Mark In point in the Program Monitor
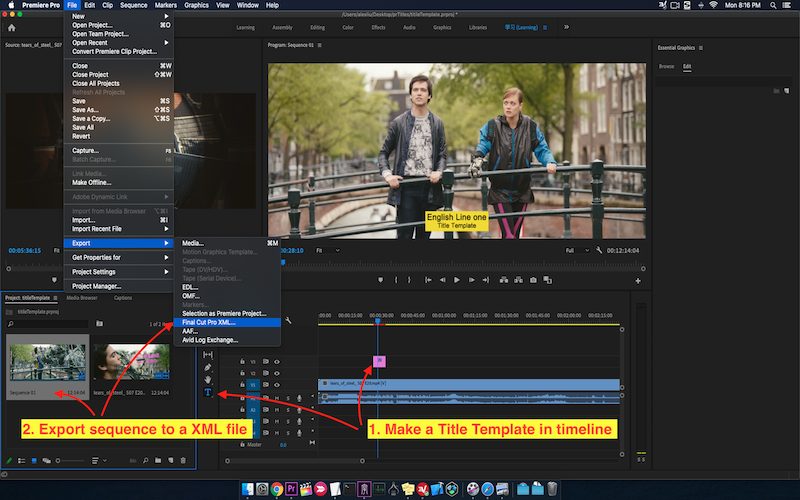Viewport: 800px width, 500px height. (396, 280)
